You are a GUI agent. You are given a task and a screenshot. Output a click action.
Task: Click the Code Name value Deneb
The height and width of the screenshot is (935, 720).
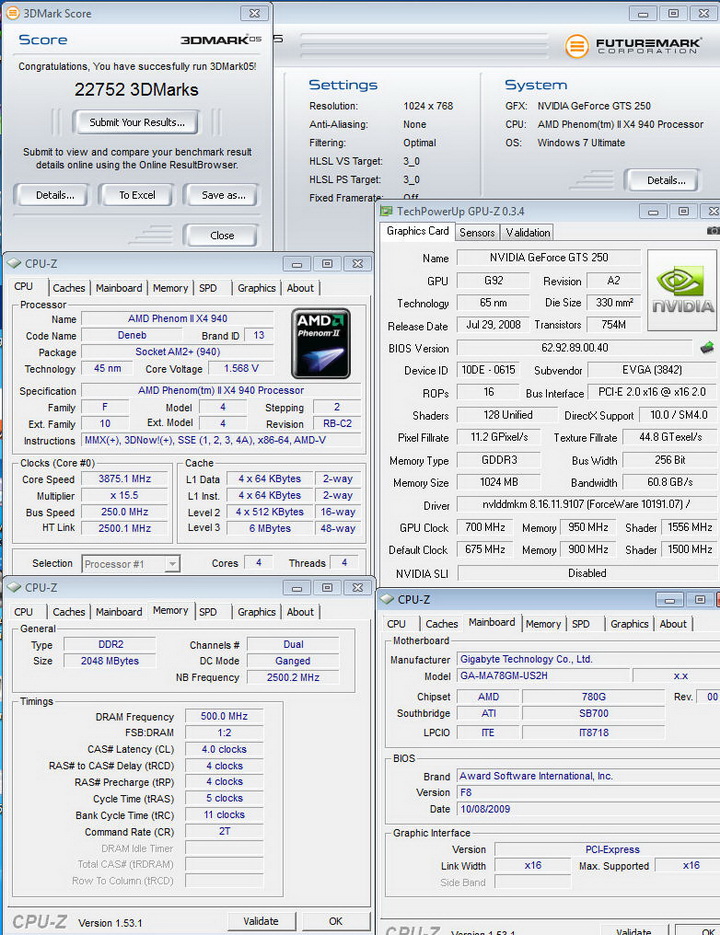[x=132, y=335]
